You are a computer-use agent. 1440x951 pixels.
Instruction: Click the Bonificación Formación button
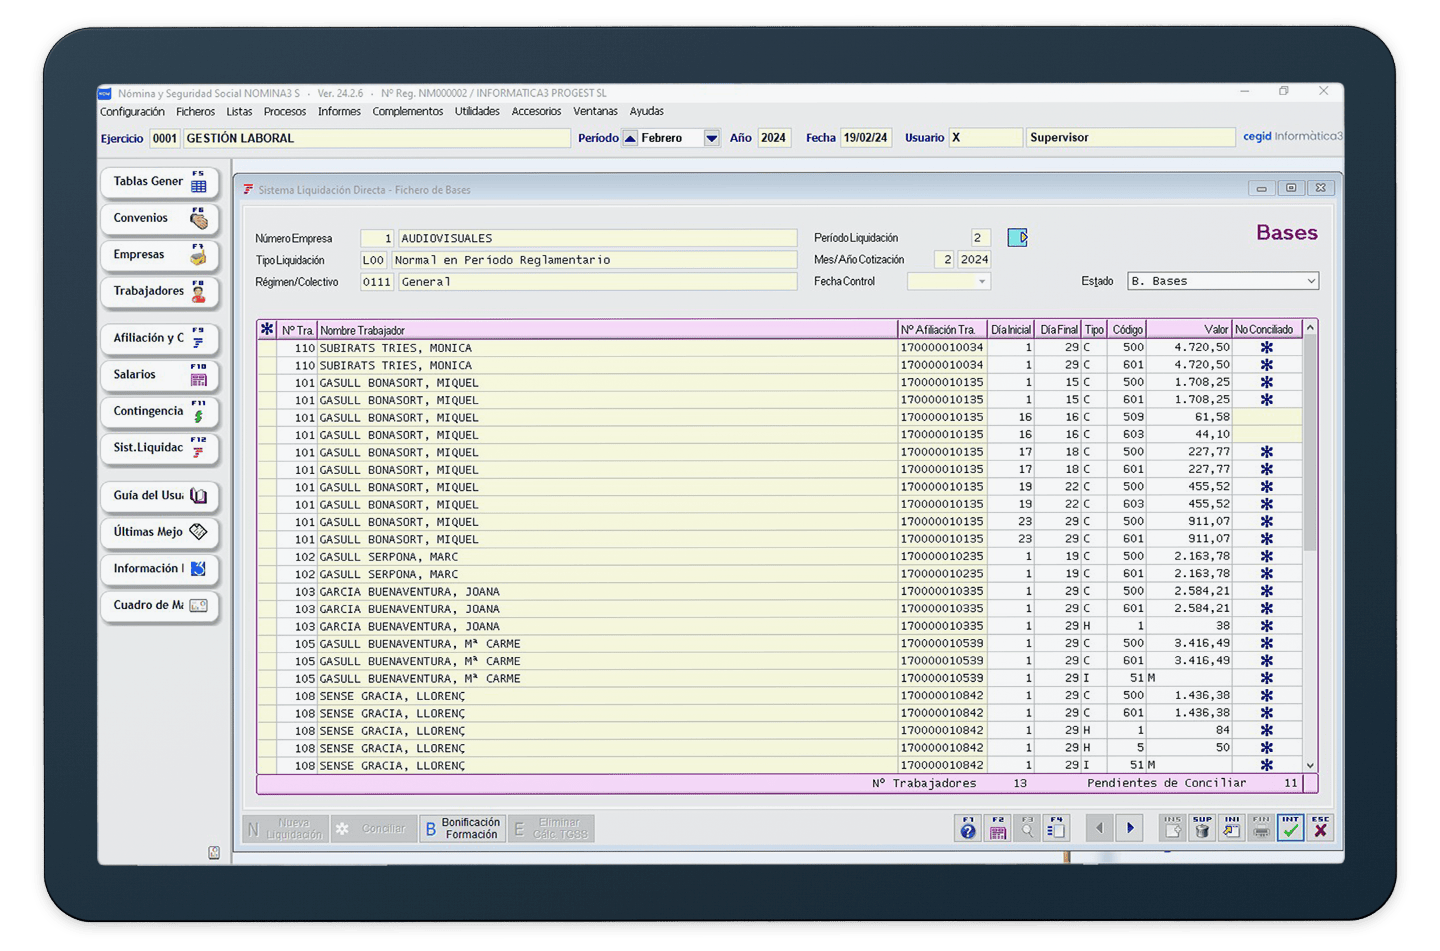463,829
